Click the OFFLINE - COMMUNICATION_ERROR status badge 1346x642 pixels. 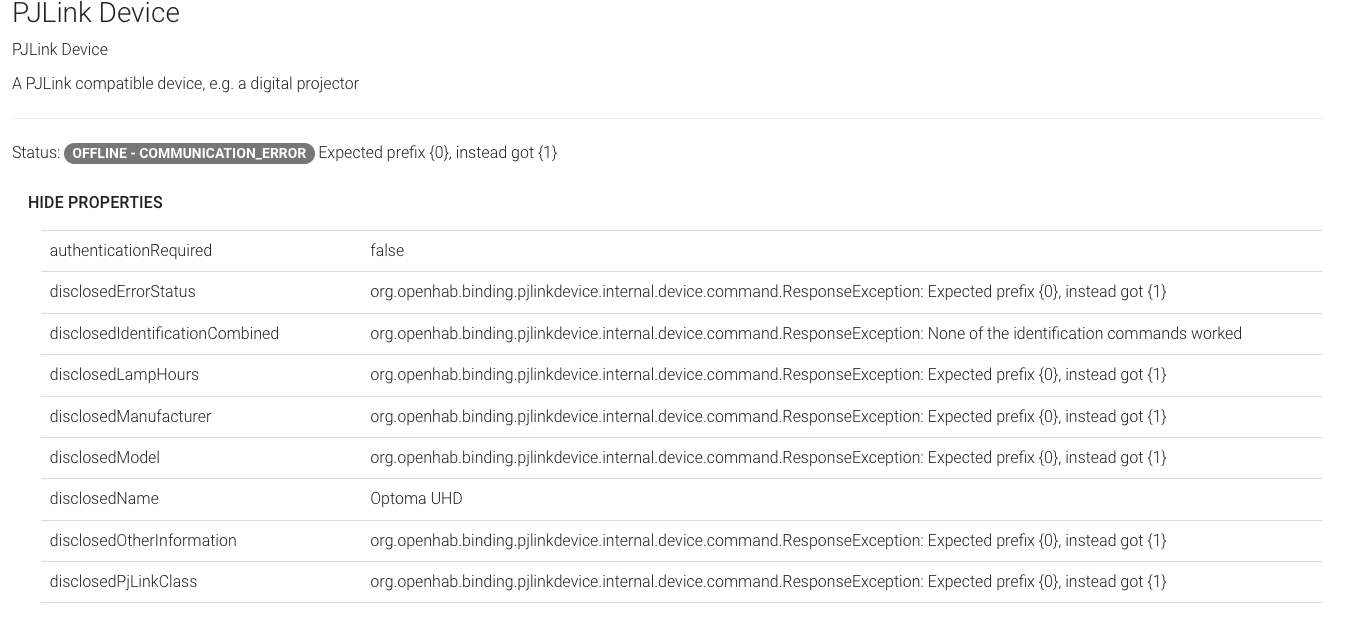[189, 153]
